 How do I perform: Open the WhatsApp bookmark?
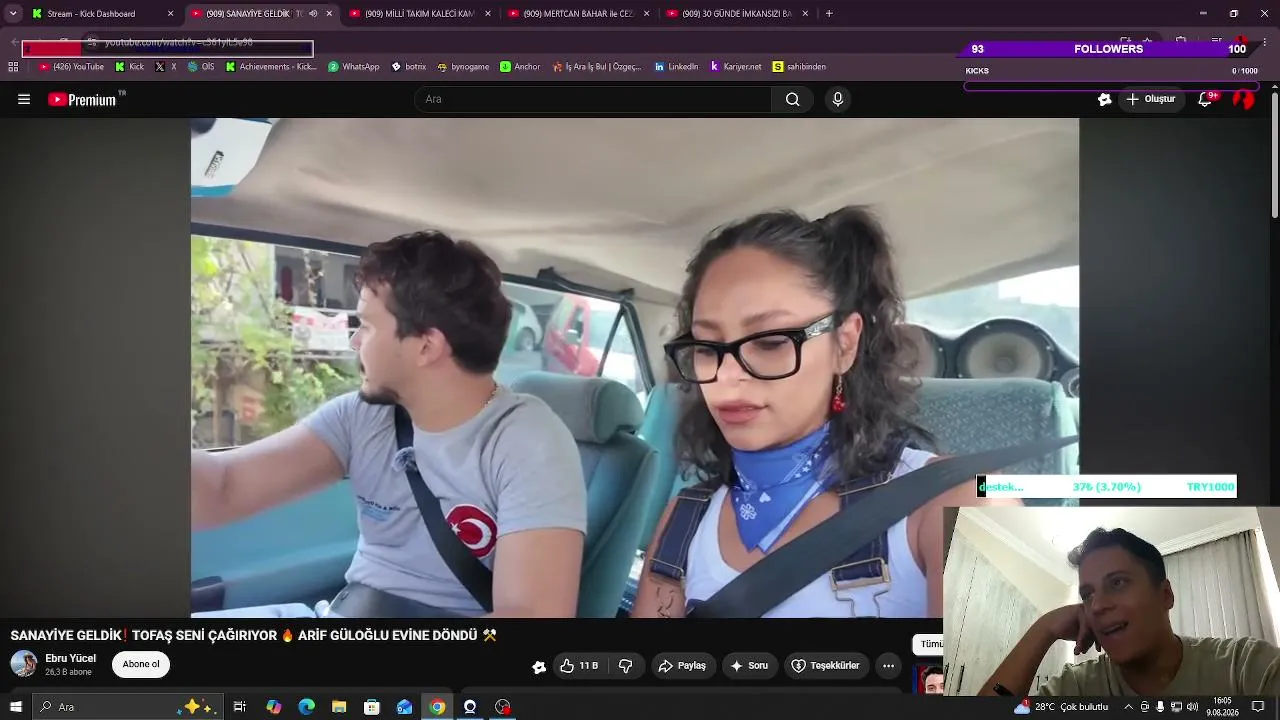coord(354,67)
